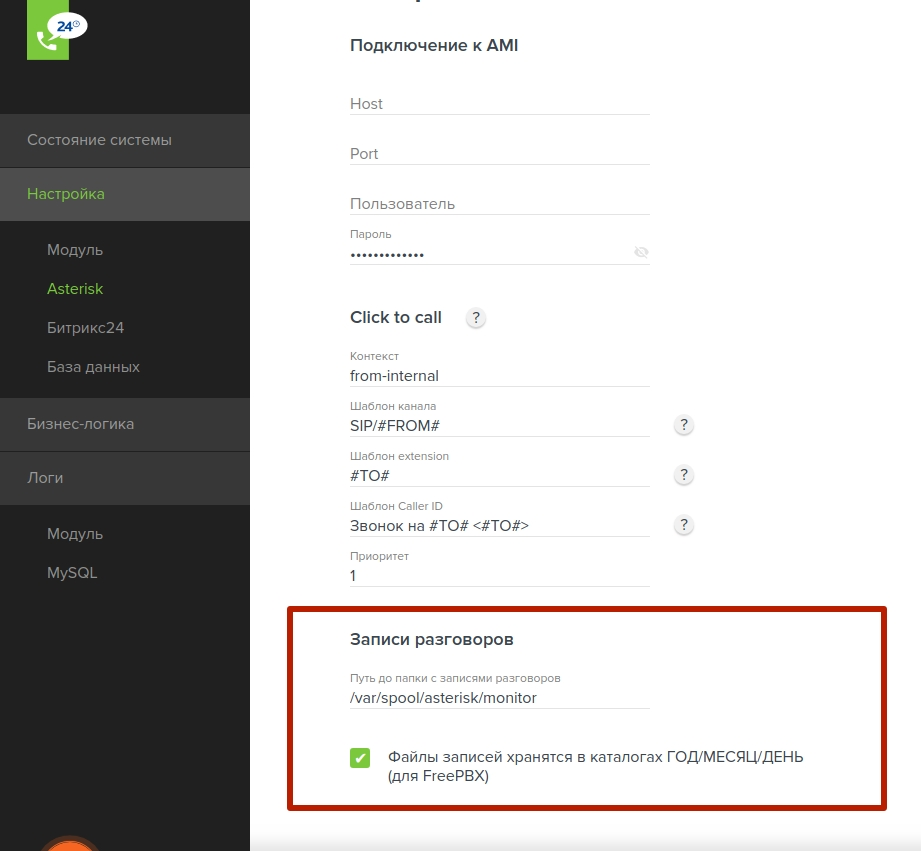921x851 pixels.
Task: Collapse the Логи menu section
Action: 124,478
